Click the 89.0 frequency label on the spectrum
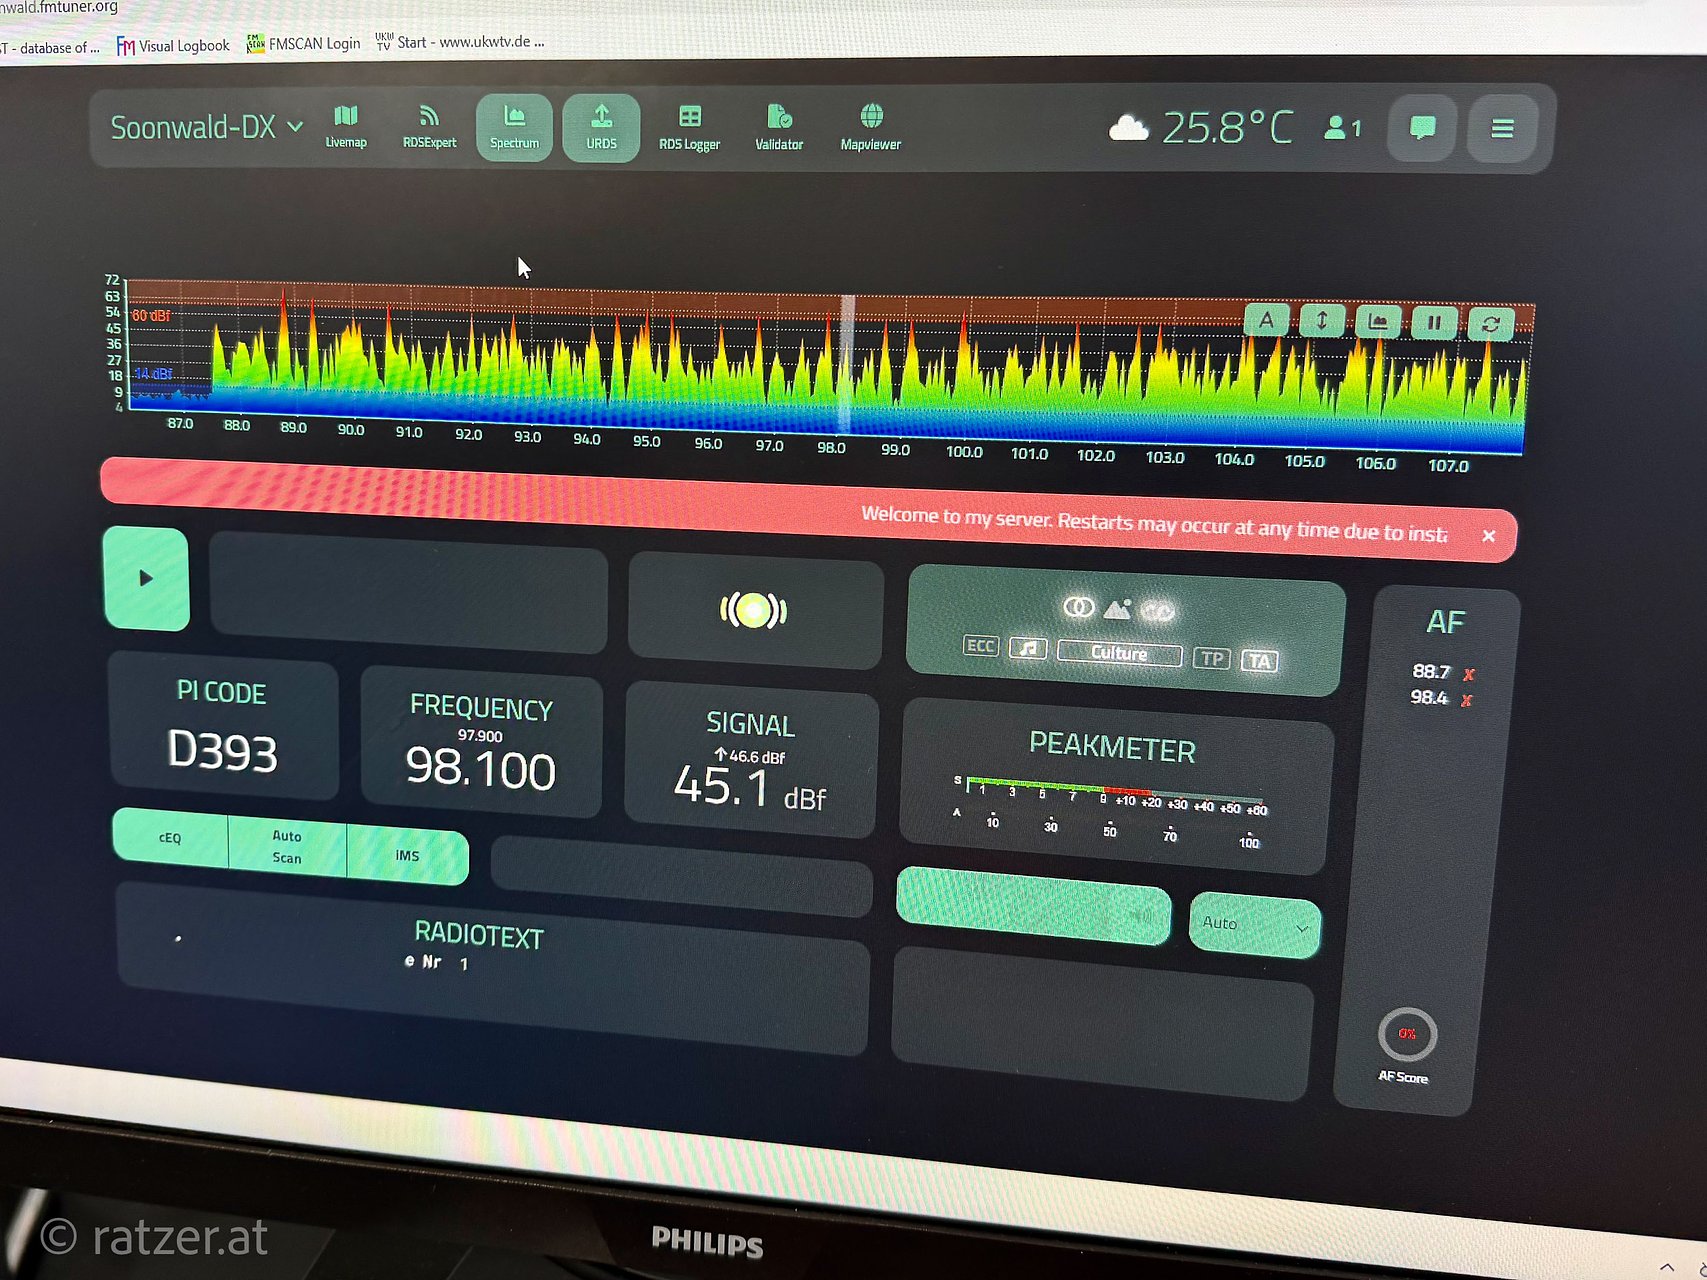Screen dimensions: 1707x1280 [293, 427]
